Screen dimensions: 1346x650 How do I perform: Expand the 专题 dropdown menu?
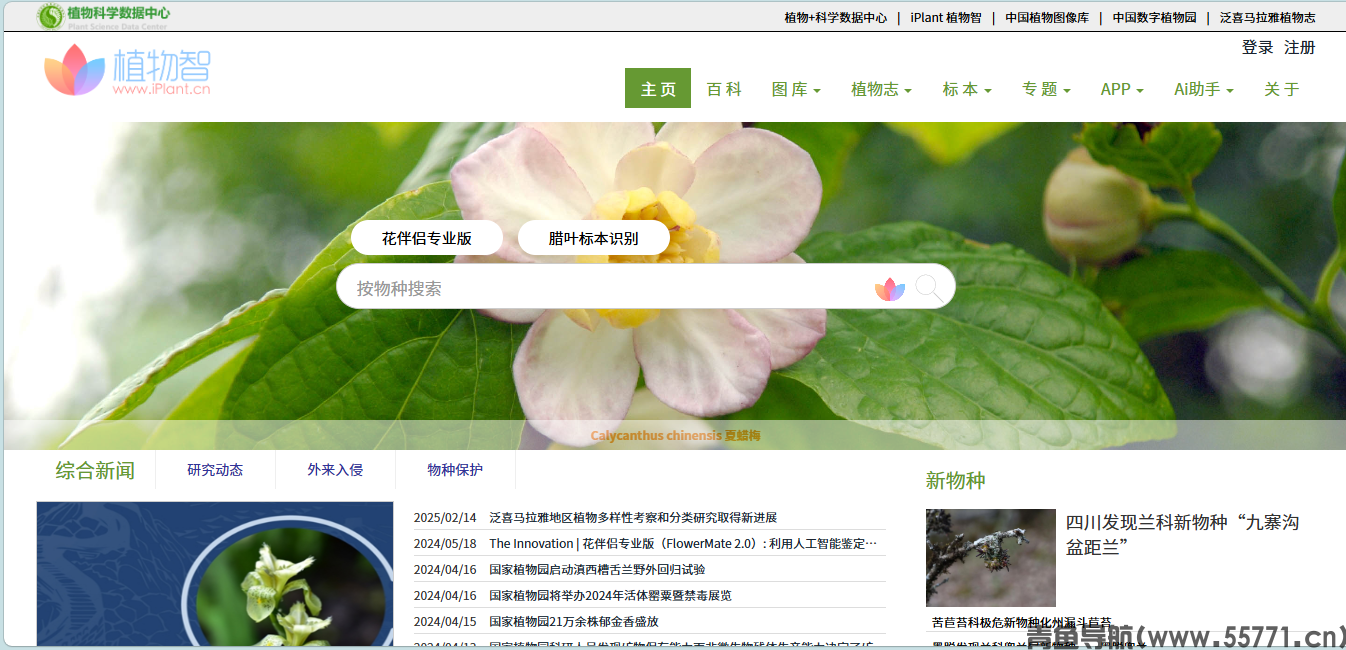[x=1046, y=89]
